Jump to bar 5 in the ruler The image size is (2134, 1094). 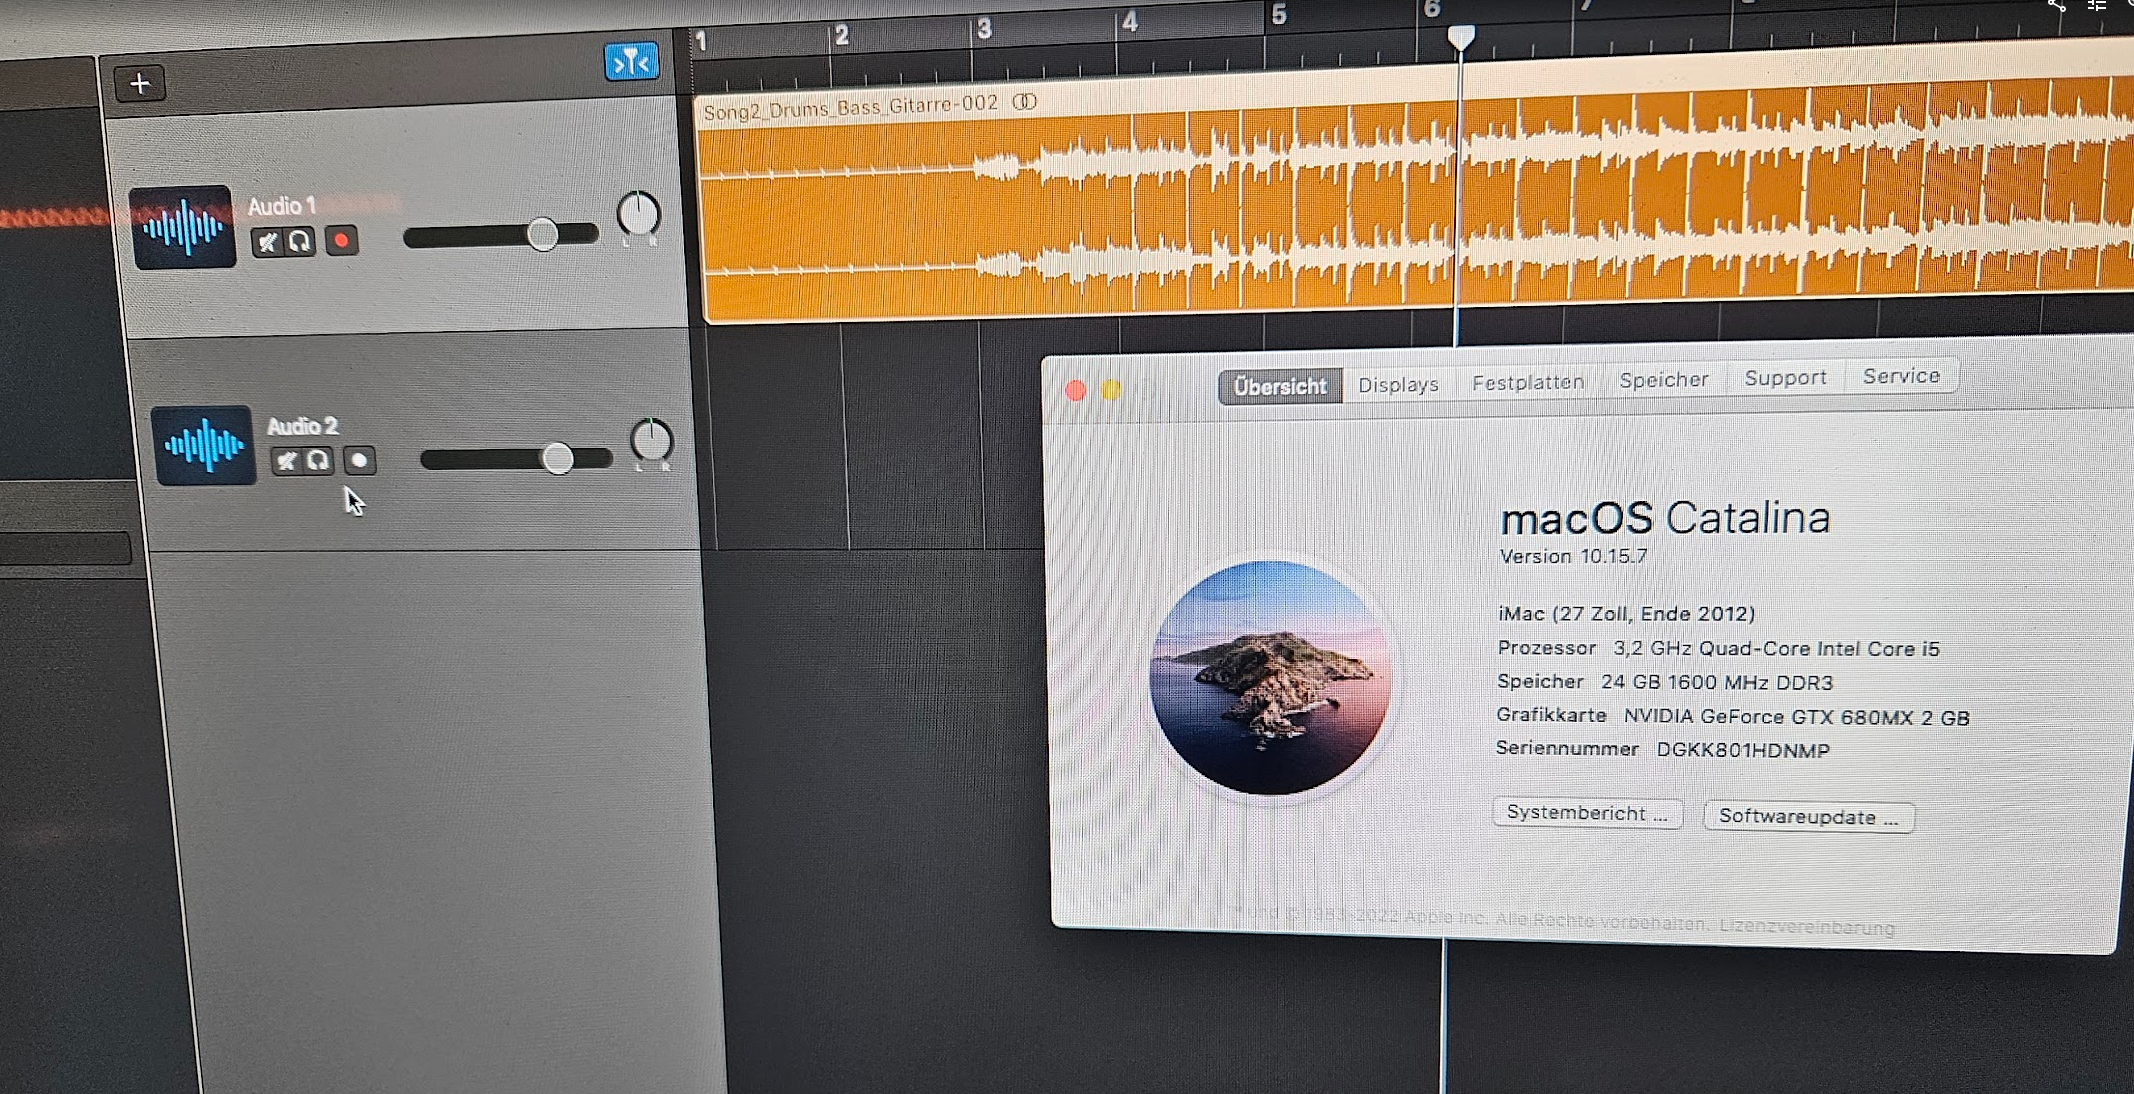[1279, 15]
